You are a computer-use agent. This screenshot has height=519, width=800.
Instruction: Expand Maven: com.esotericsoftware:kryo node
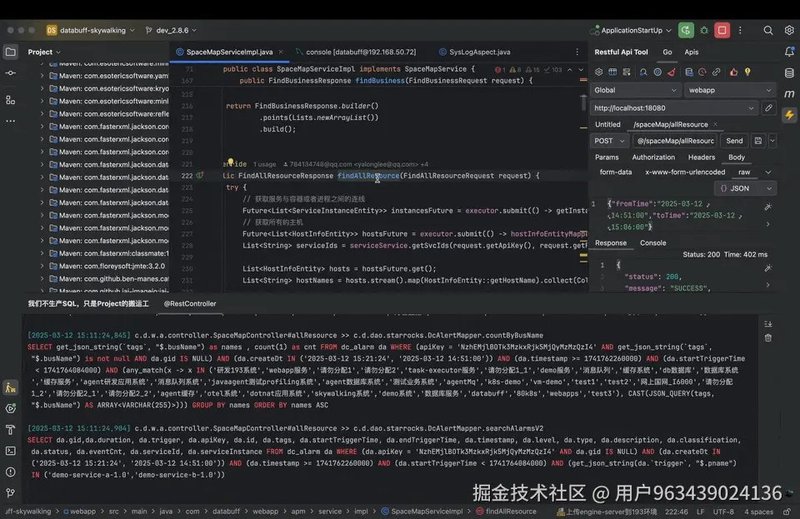pos(42,88)
